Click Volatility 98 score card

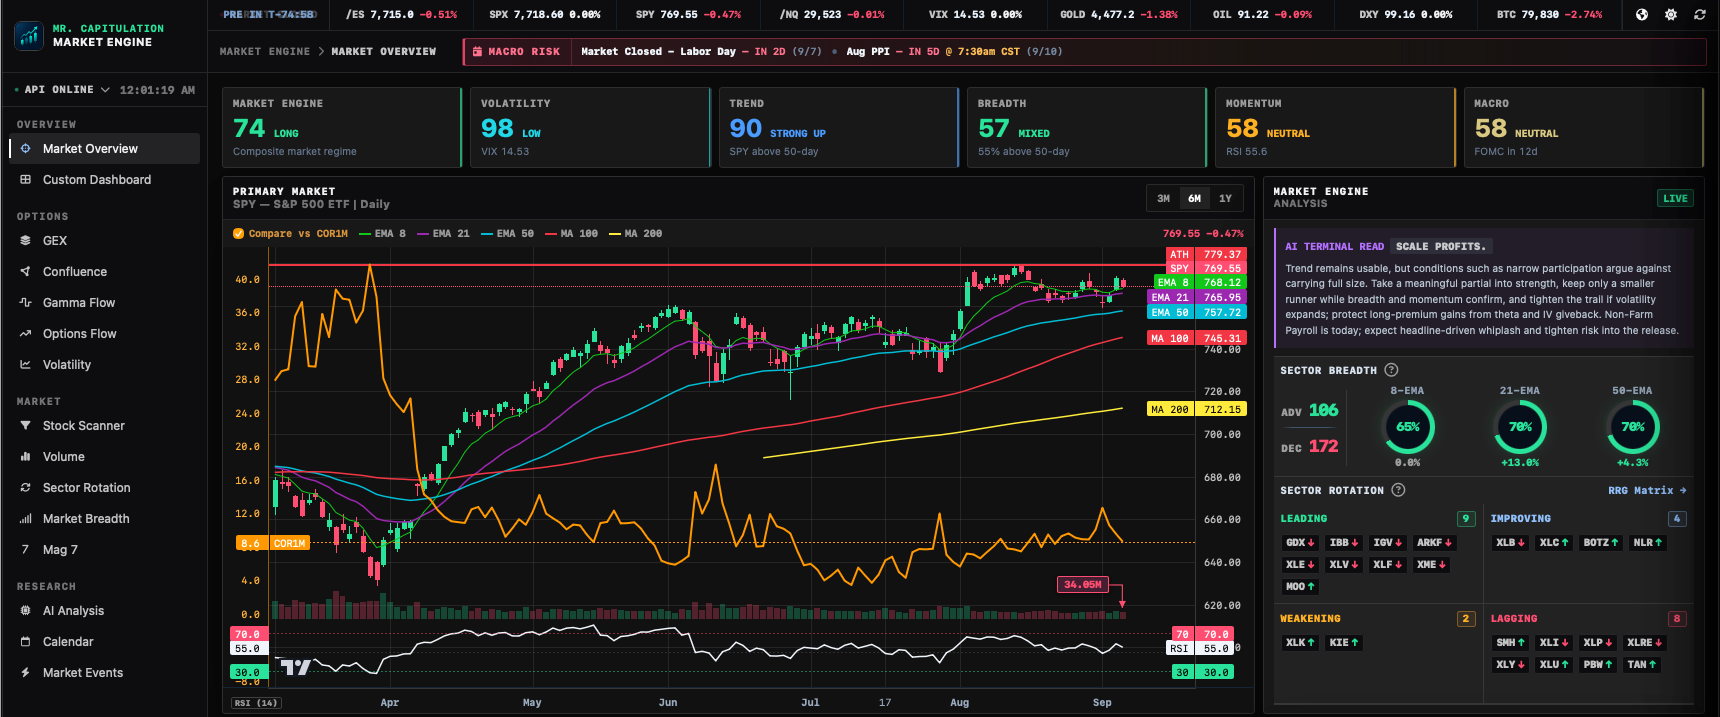(590, 127)
